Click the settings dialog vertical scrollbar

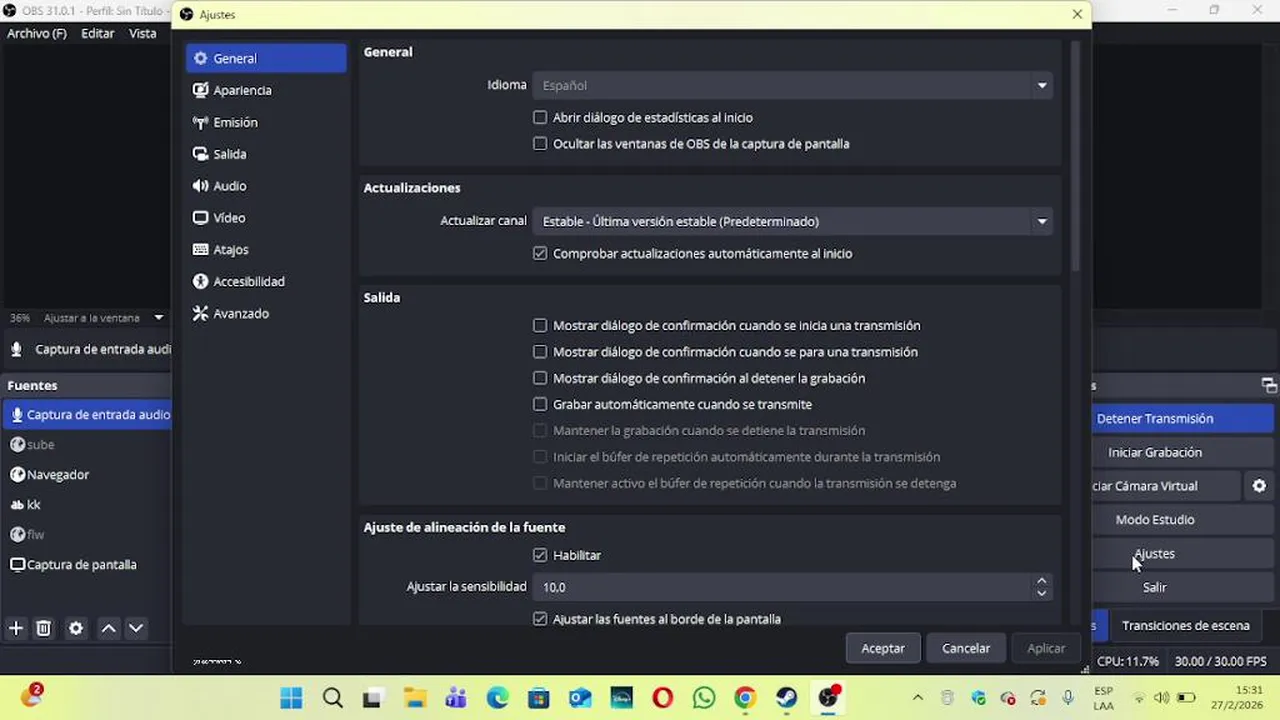(x=1076, y=155)
